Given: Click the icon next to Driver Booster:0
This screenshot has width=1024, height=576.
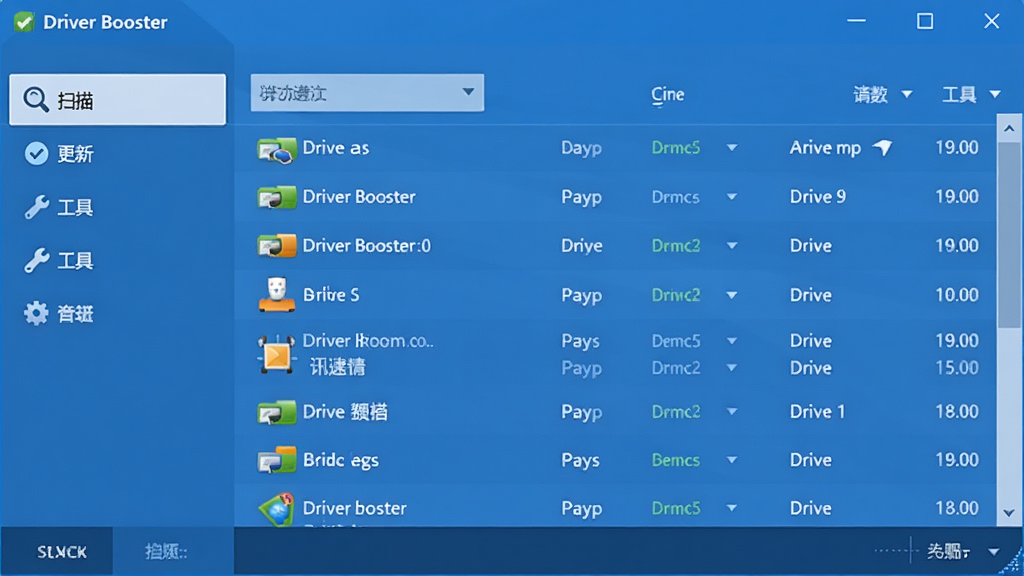Looking at the screenshot, I should (x=276, y=246).
